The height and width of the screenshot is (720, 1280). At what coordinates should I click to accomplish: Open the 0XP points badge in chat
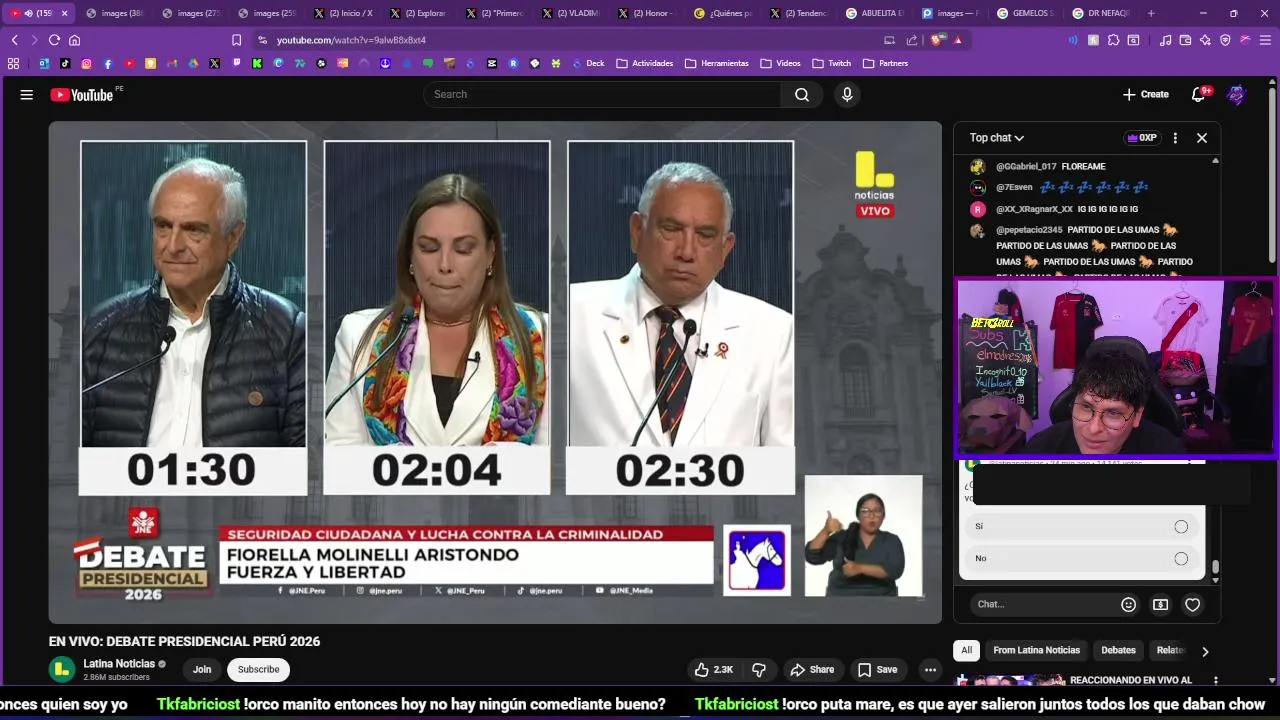coord(1141,138)
